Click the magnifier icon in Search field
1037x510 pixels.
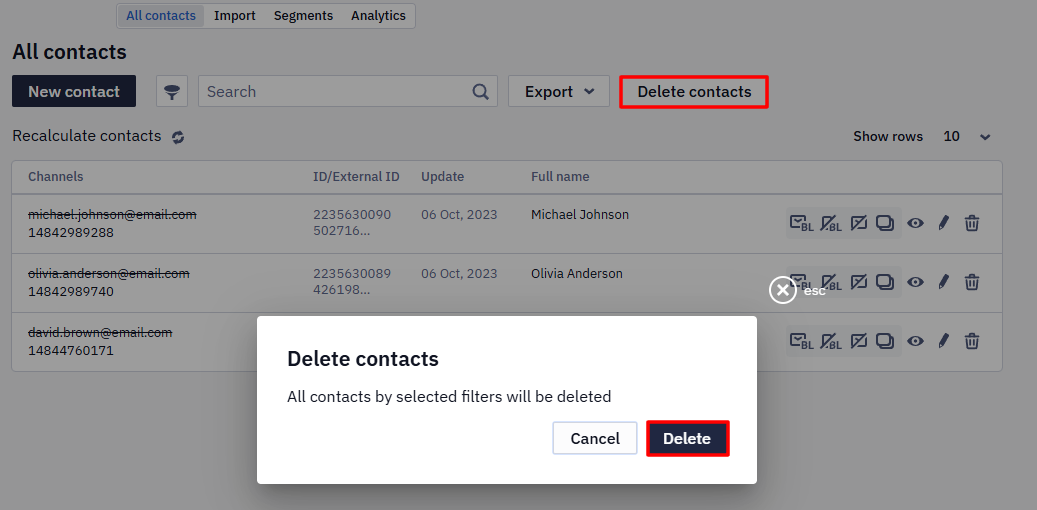coord(481,91)
